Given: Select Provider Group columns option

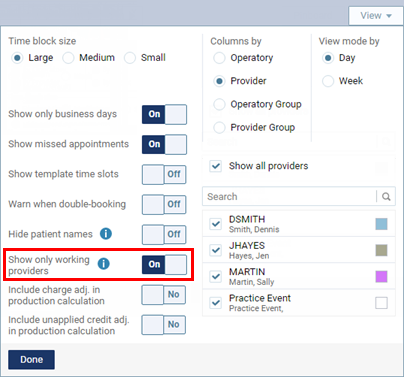Looking at the screenshot, I should (219, 127).
